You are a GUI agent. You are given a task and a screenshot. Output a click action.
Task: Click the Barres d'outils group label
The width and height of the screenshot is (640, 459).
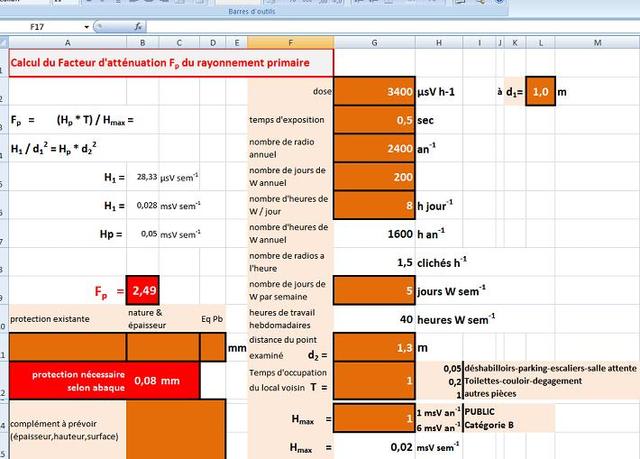pyautogui.click(x=251, y=11)
